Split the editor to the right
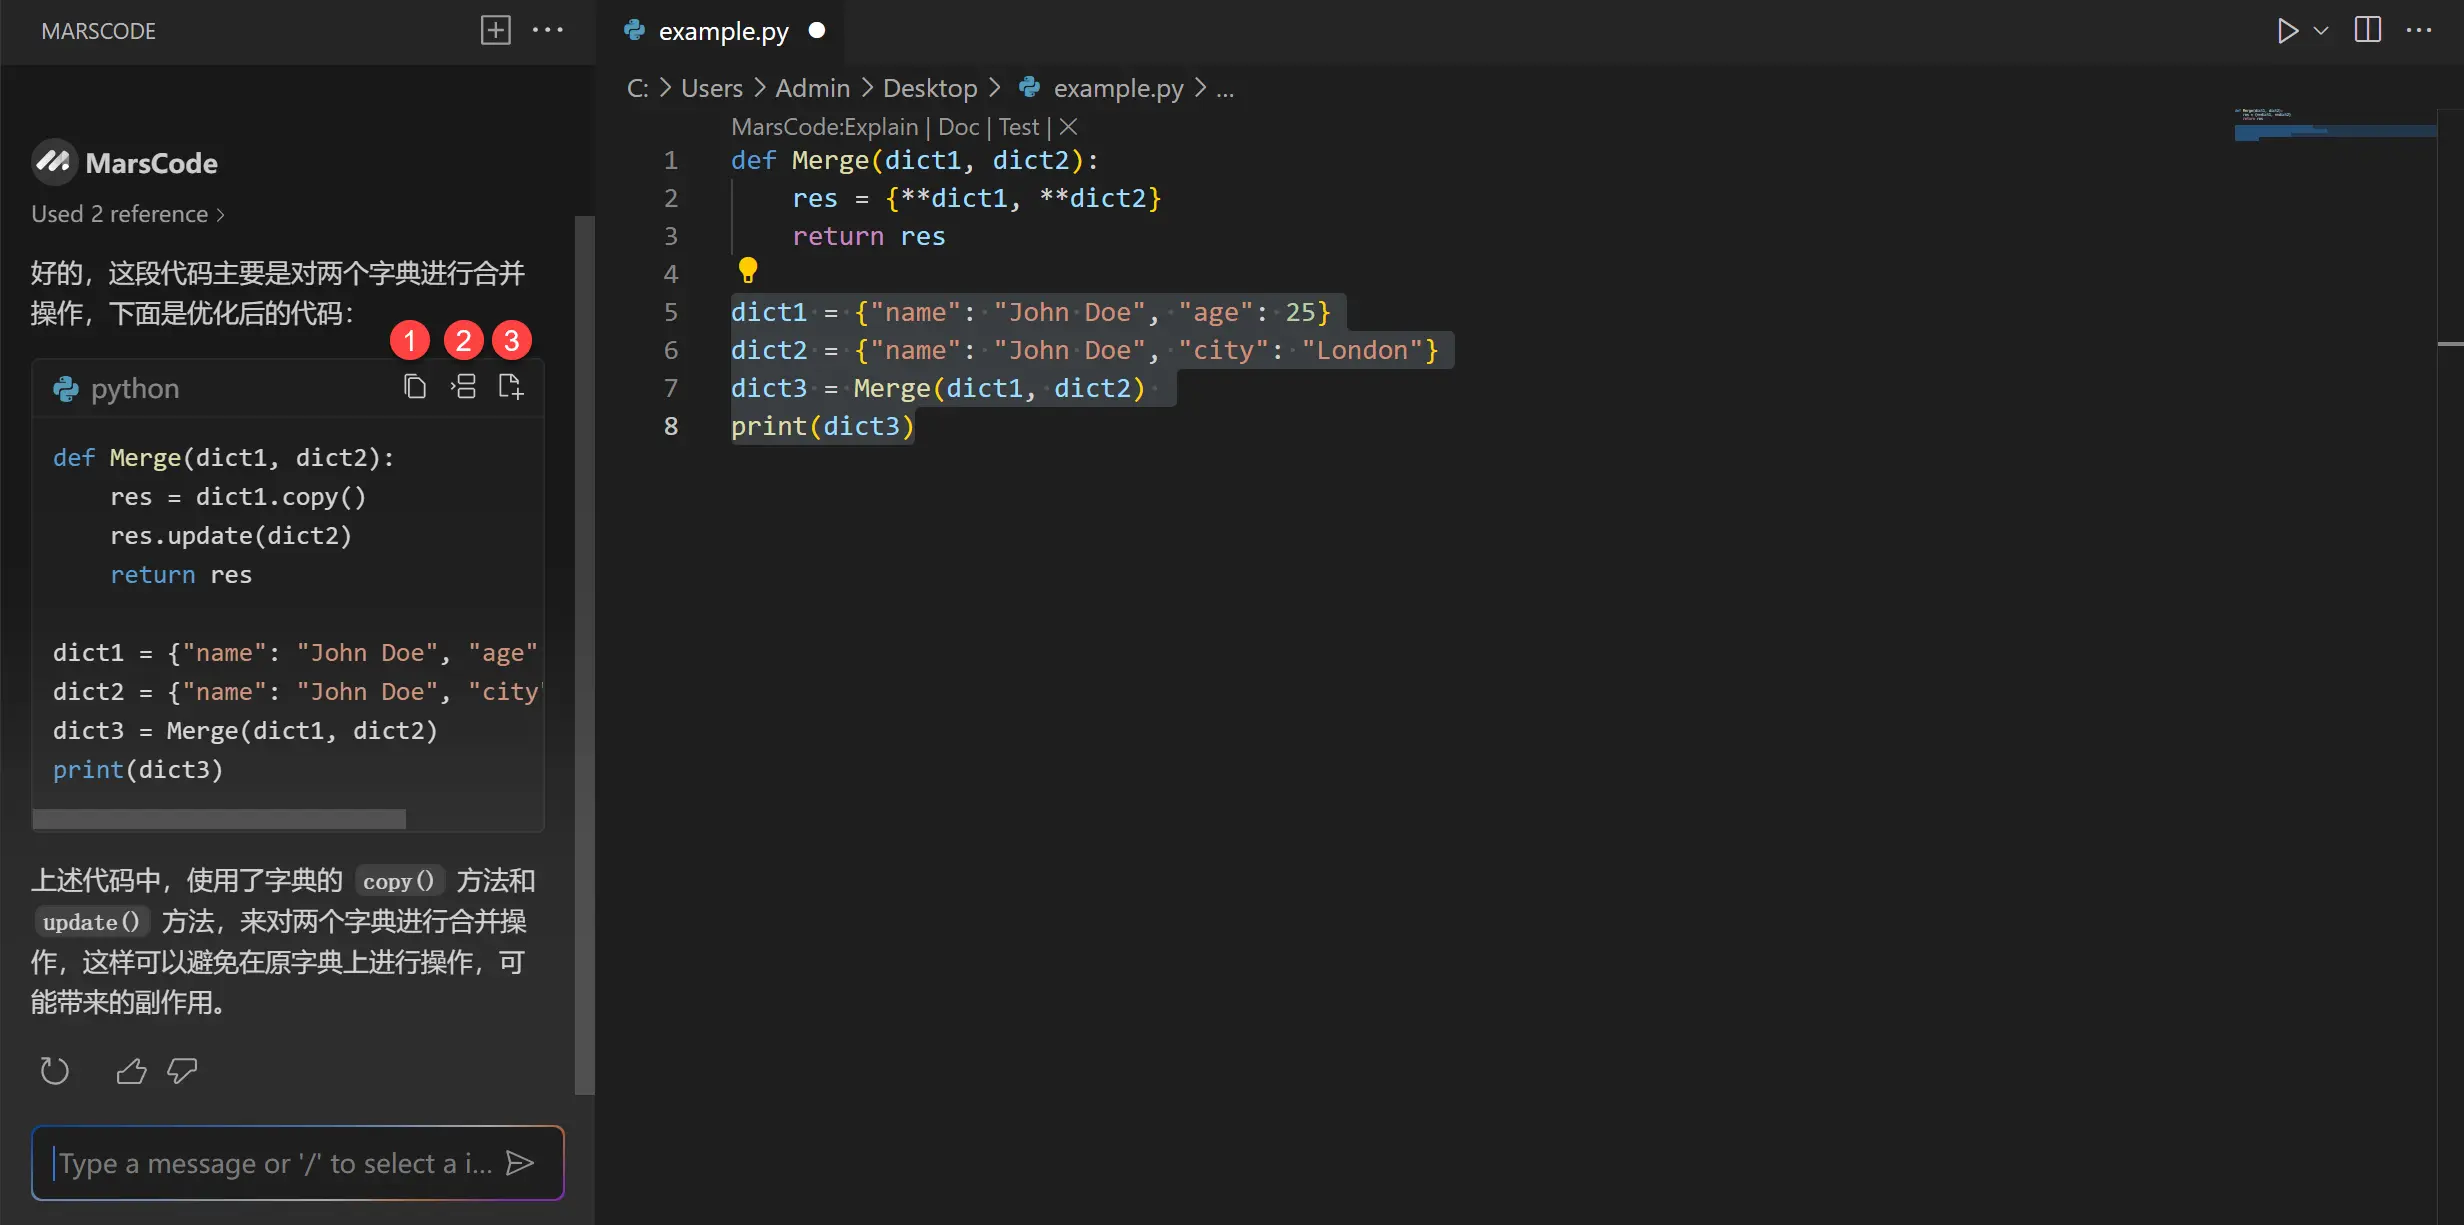Screen dimensions: 2464x1225 coord(2368,30)
